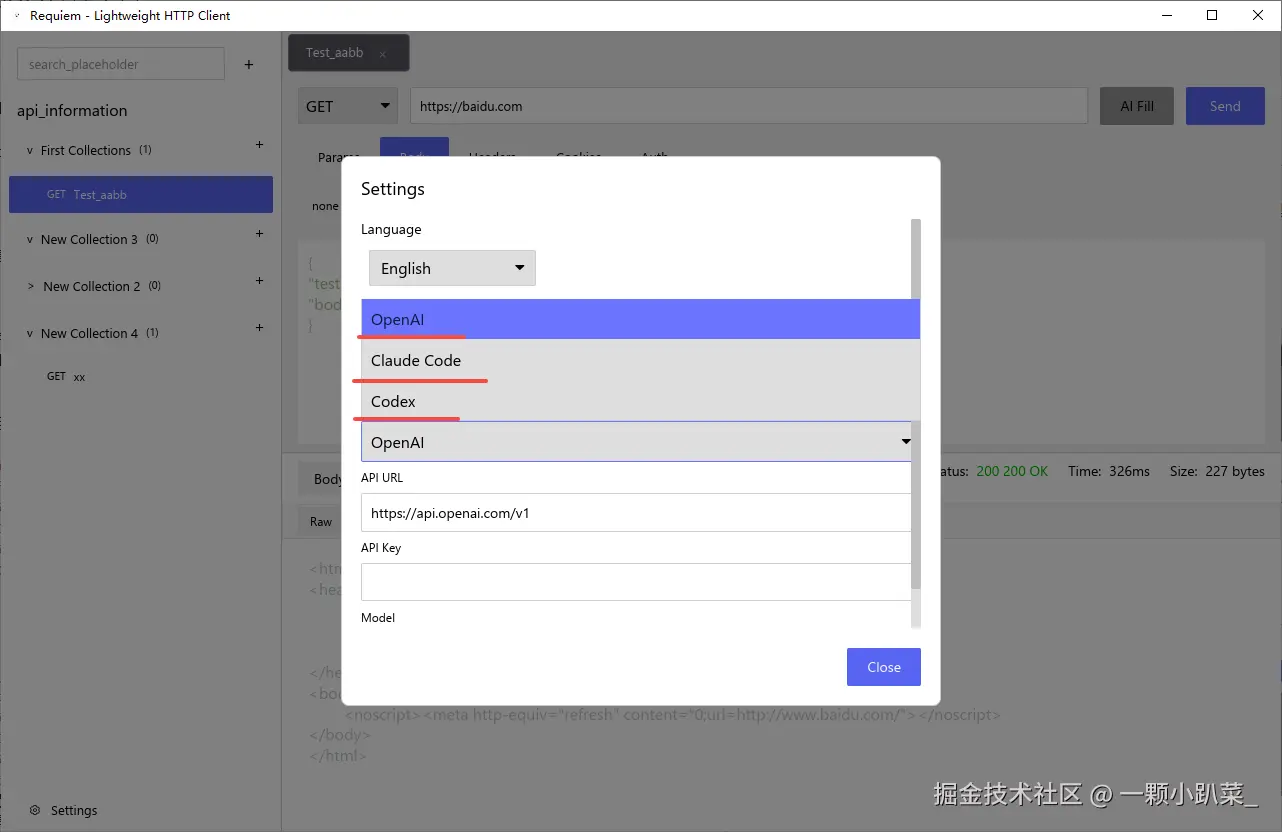Pick Codex in the provider list
The height and width of the screenshot is (832, 1282).
click(x=640, y=401)
